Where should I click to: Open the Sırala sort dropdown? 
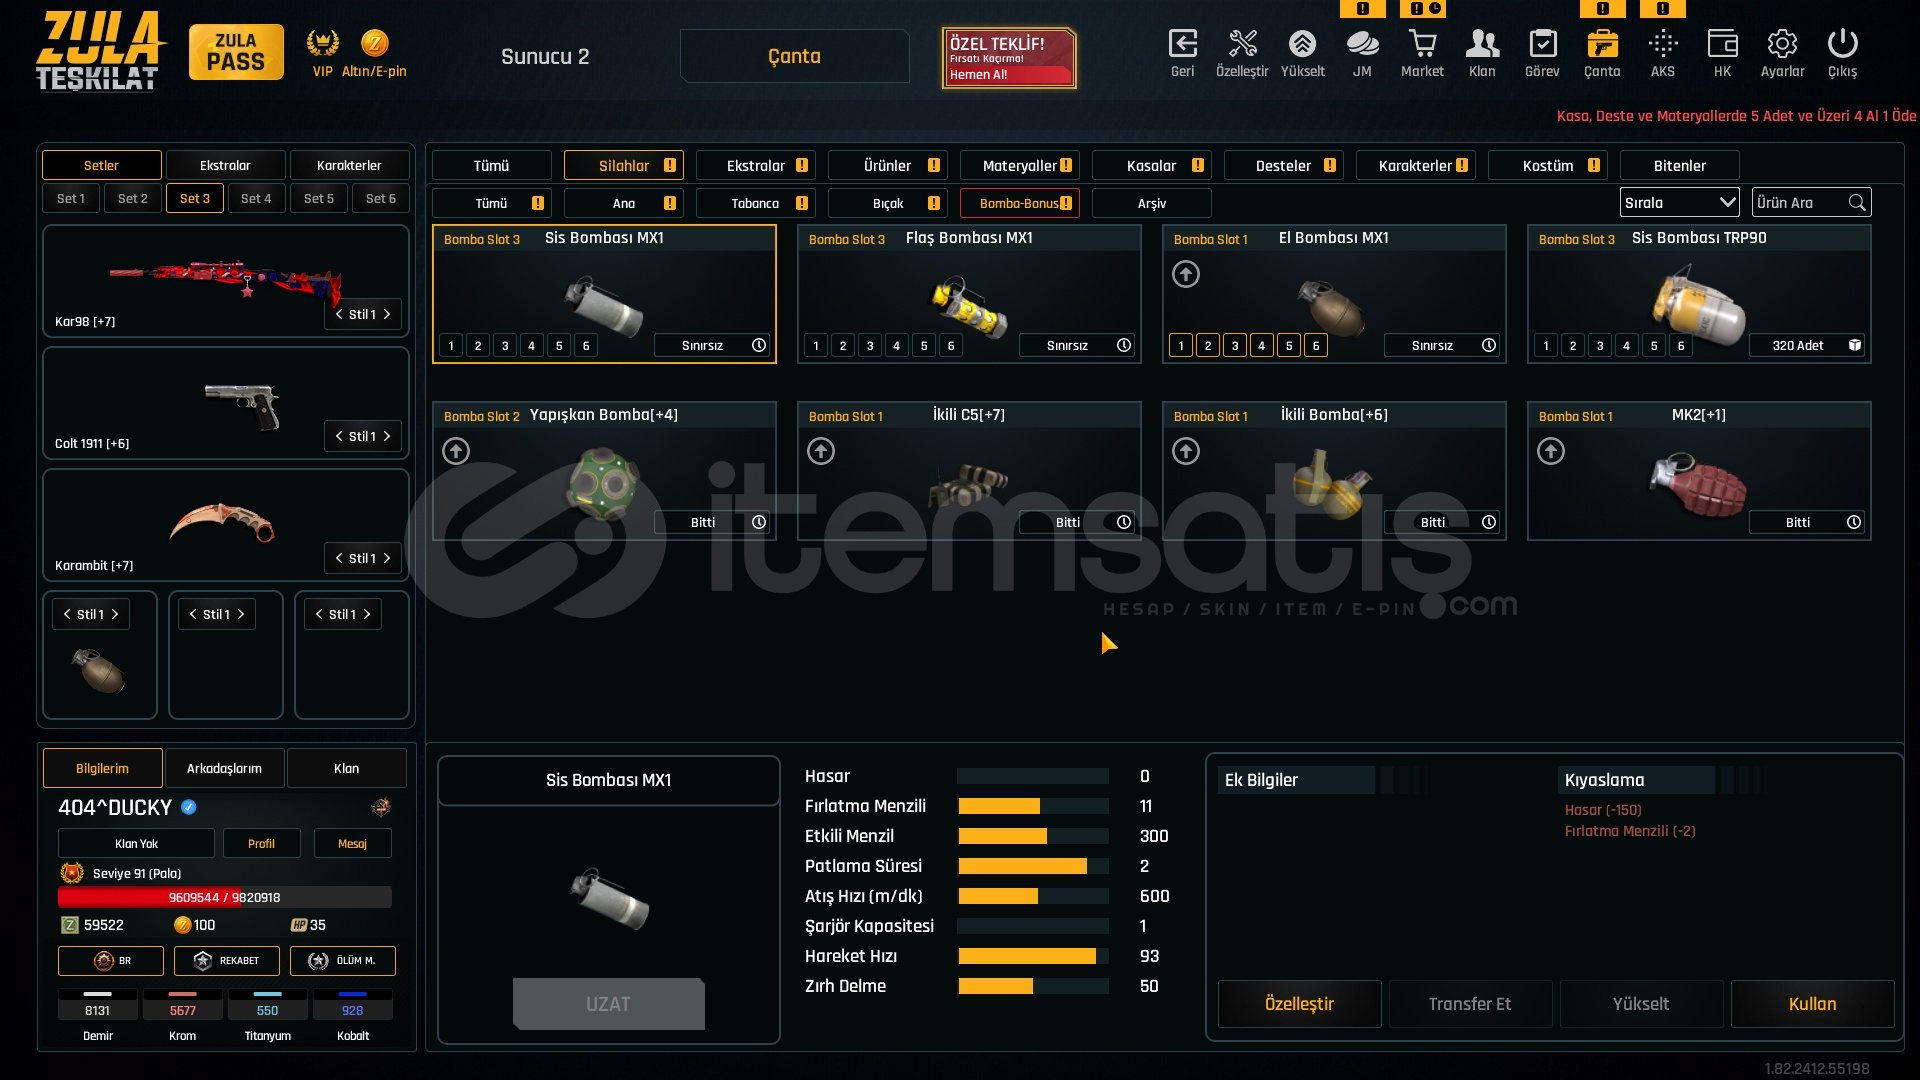1679,203
